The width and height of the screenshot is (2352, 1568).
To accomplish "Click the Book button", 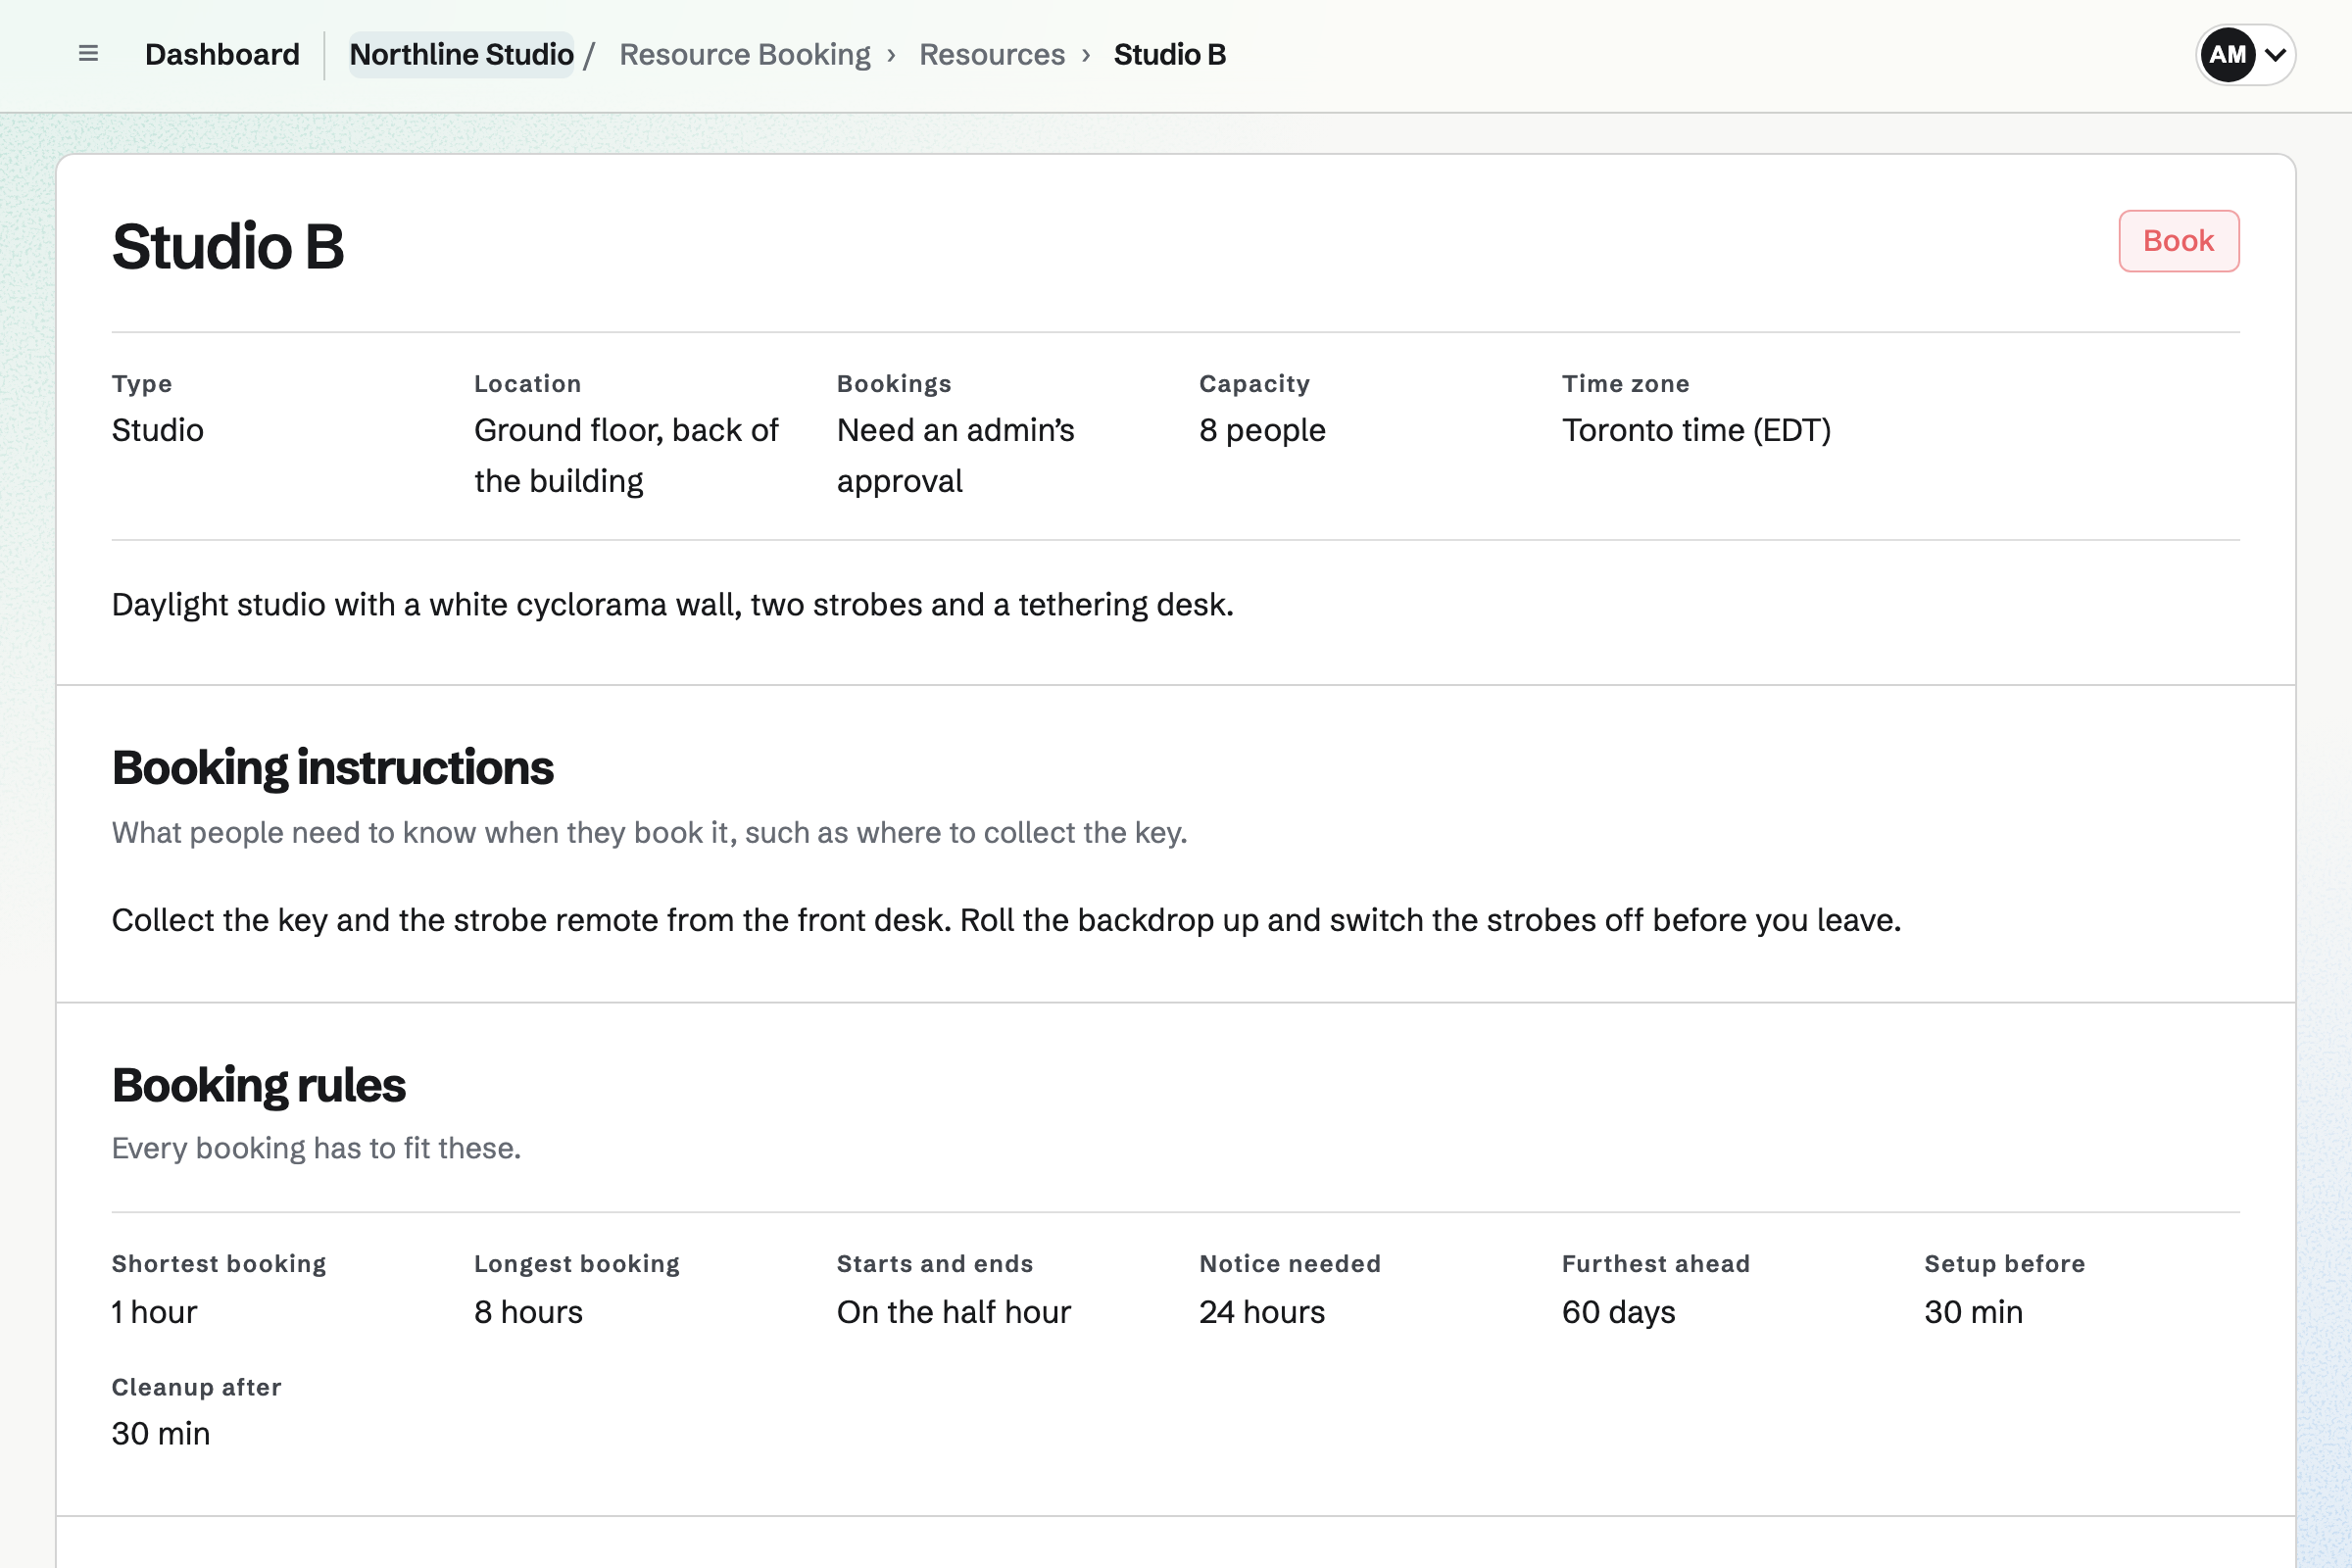I will pos(2178,241).
